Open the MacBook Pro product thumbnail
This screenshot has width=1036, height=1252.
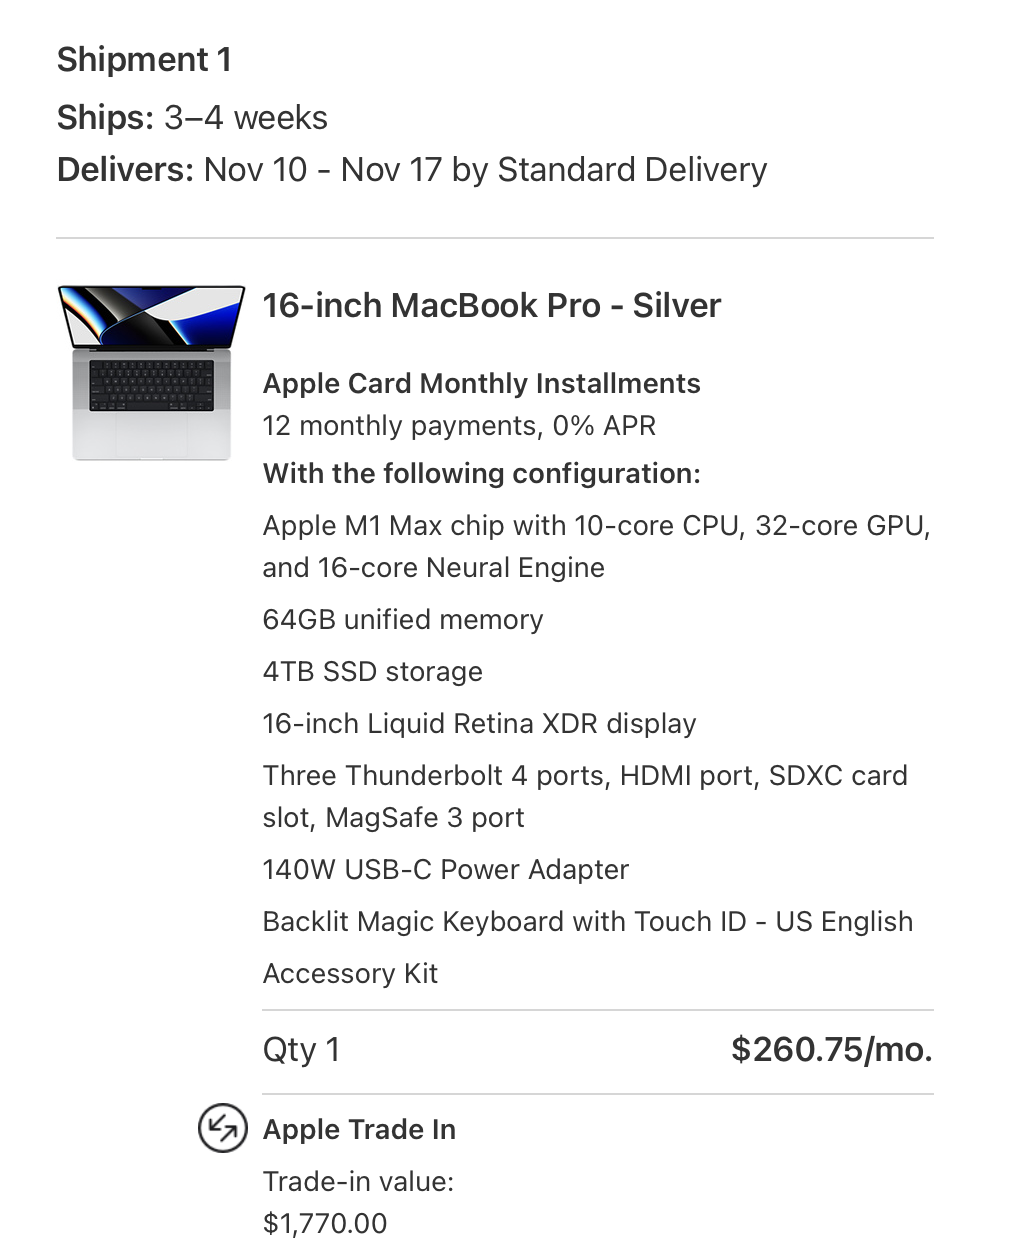(x=152, y=373)
